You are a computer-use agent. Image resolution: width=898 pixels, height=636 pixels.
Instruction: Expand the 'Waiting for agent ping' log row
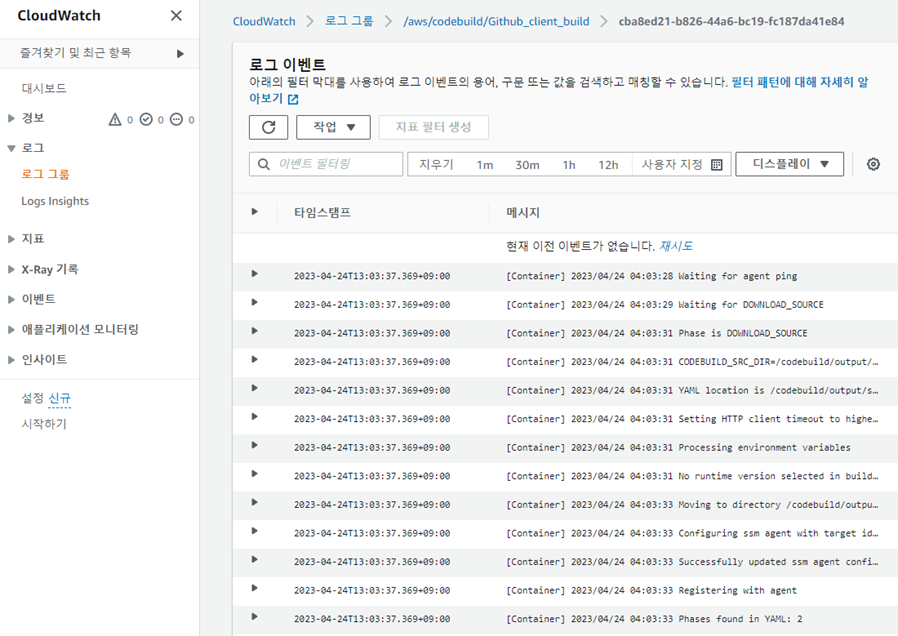(255, 274)
